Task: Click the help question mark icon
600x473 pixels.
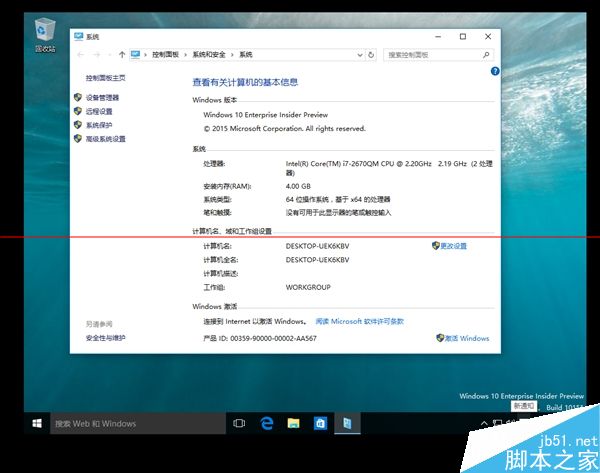Action: 494,72
